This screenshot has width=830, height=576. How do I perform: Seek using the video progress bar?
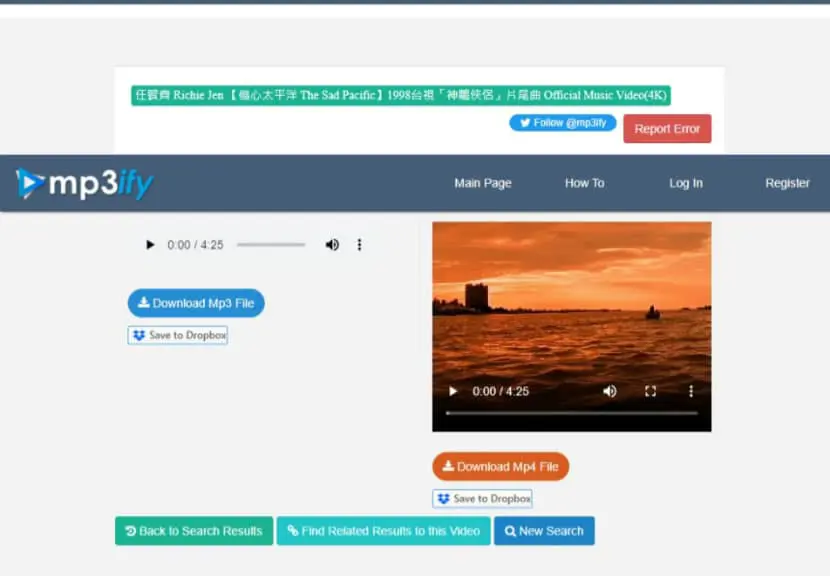pos(572,413)
